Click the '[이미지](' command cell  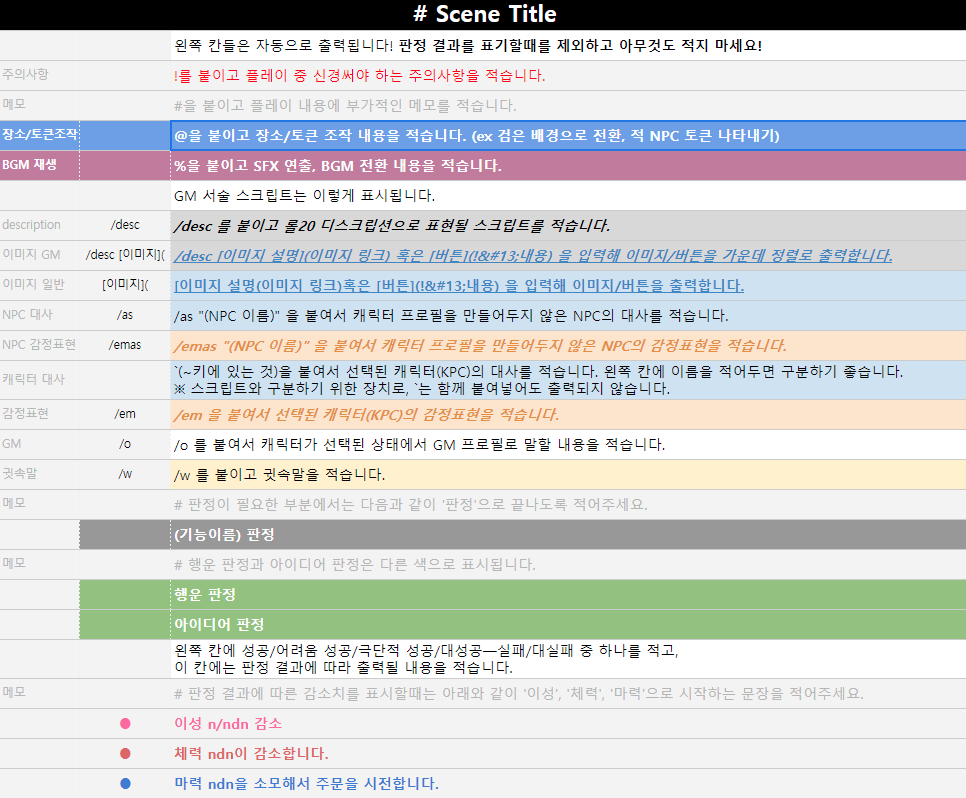(125, 285)
